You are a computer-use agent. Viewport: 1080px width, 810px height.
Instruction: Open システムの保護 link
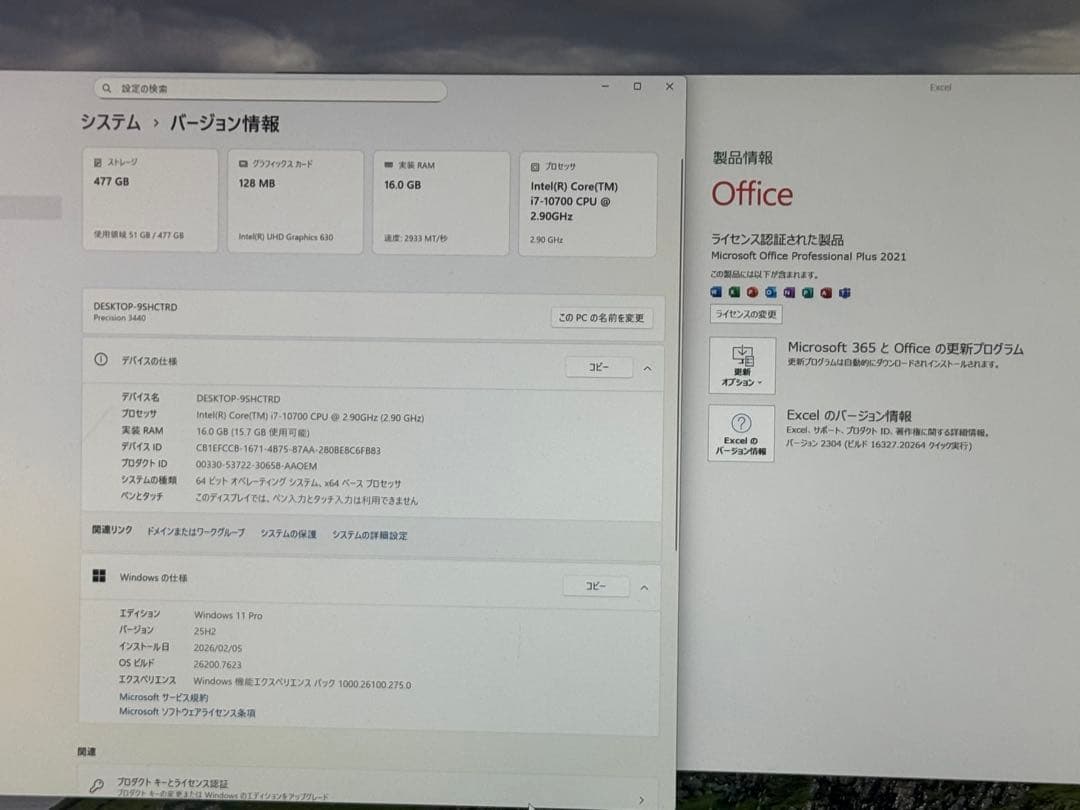(288, 534)
